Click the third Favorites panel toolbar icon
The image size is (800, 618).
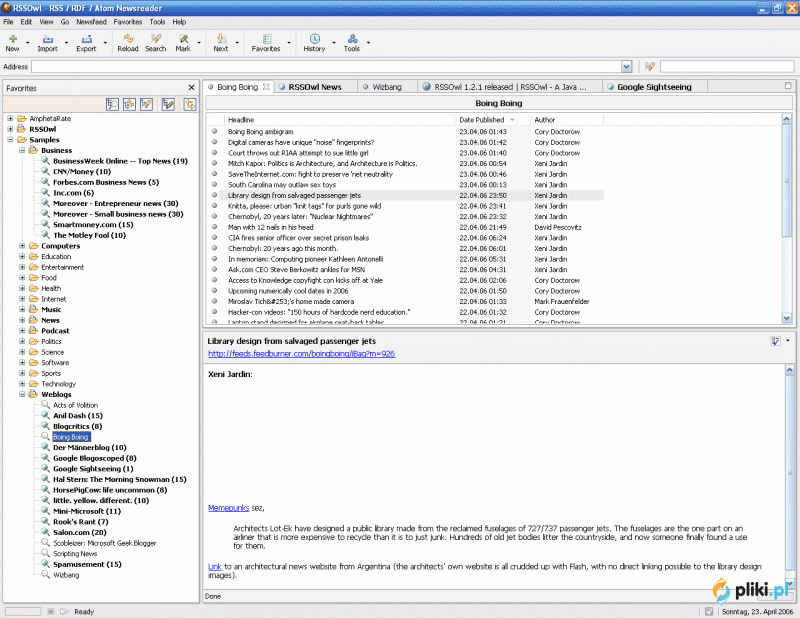click(147, 104)
